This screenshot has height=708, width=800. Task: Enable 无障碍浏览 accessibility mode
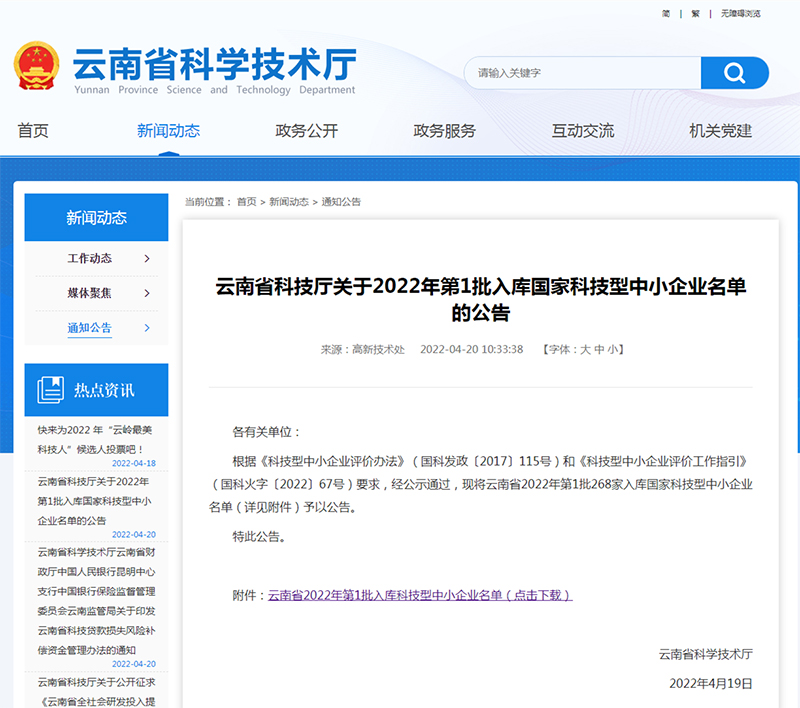click(740, 13)
